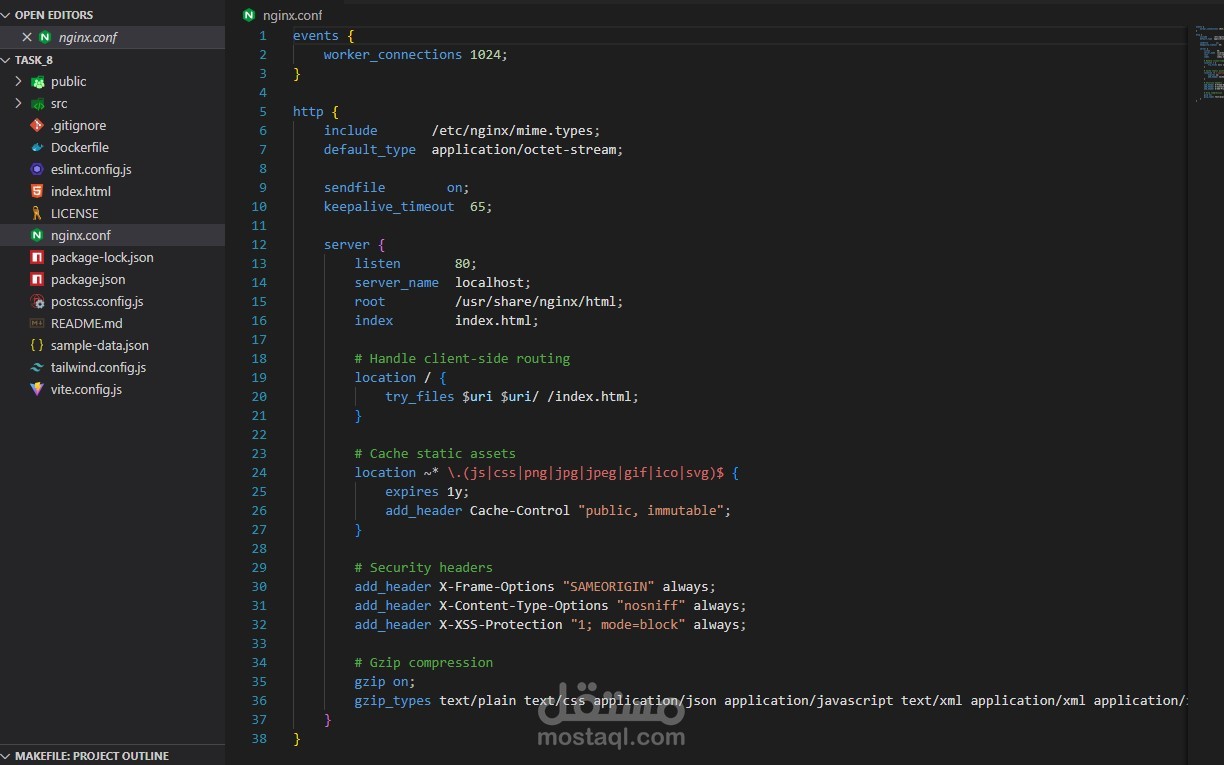This screenshot has height=765, width=1224.
Task: Expand the src folder
Action: (18, 103)
